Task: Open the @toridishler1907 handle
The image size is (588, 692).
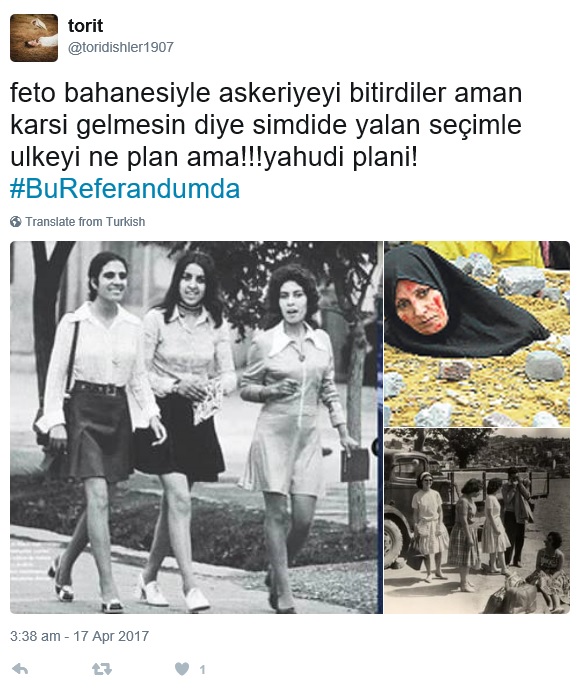Action: 121,47
